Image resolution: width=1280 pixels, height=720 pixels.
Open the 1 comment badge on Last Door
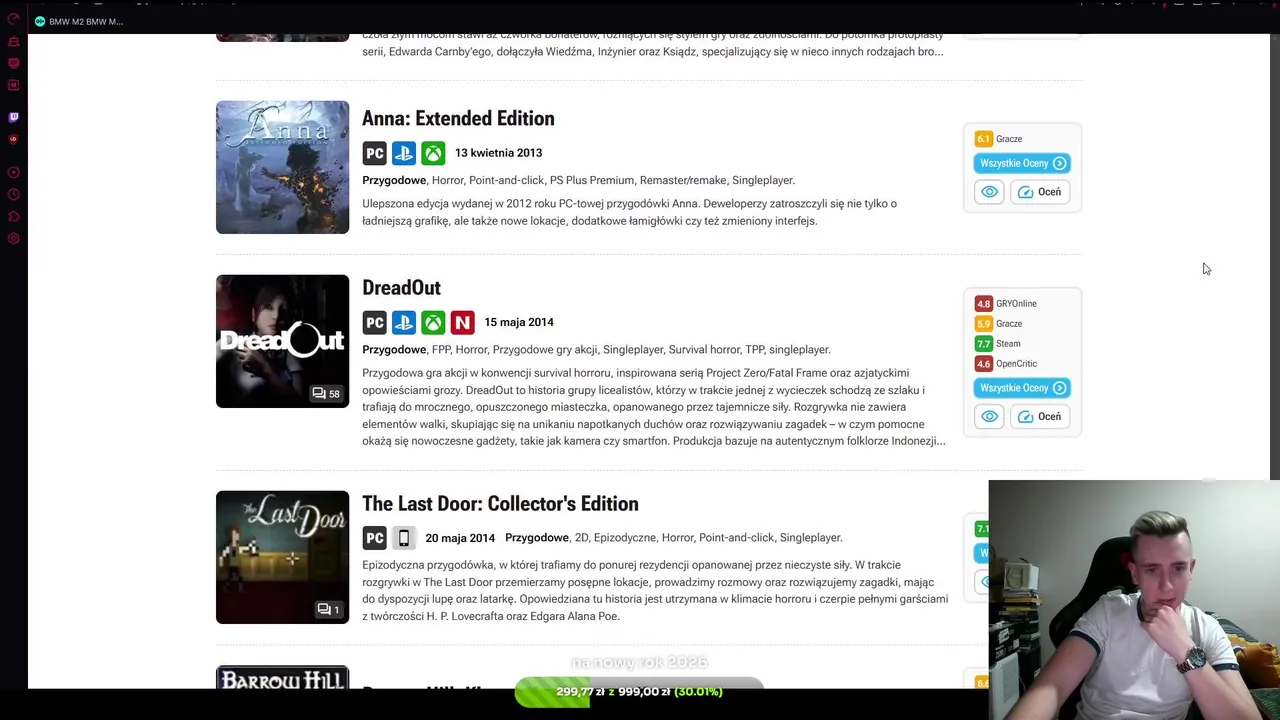[x=328, y=610]
